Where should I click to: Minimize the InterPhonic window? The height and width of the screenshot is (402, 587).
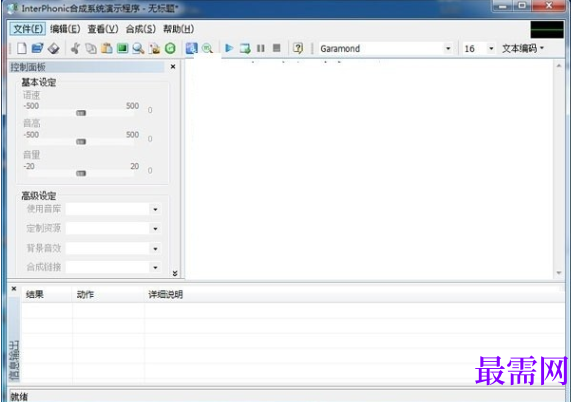pos(503,6)
